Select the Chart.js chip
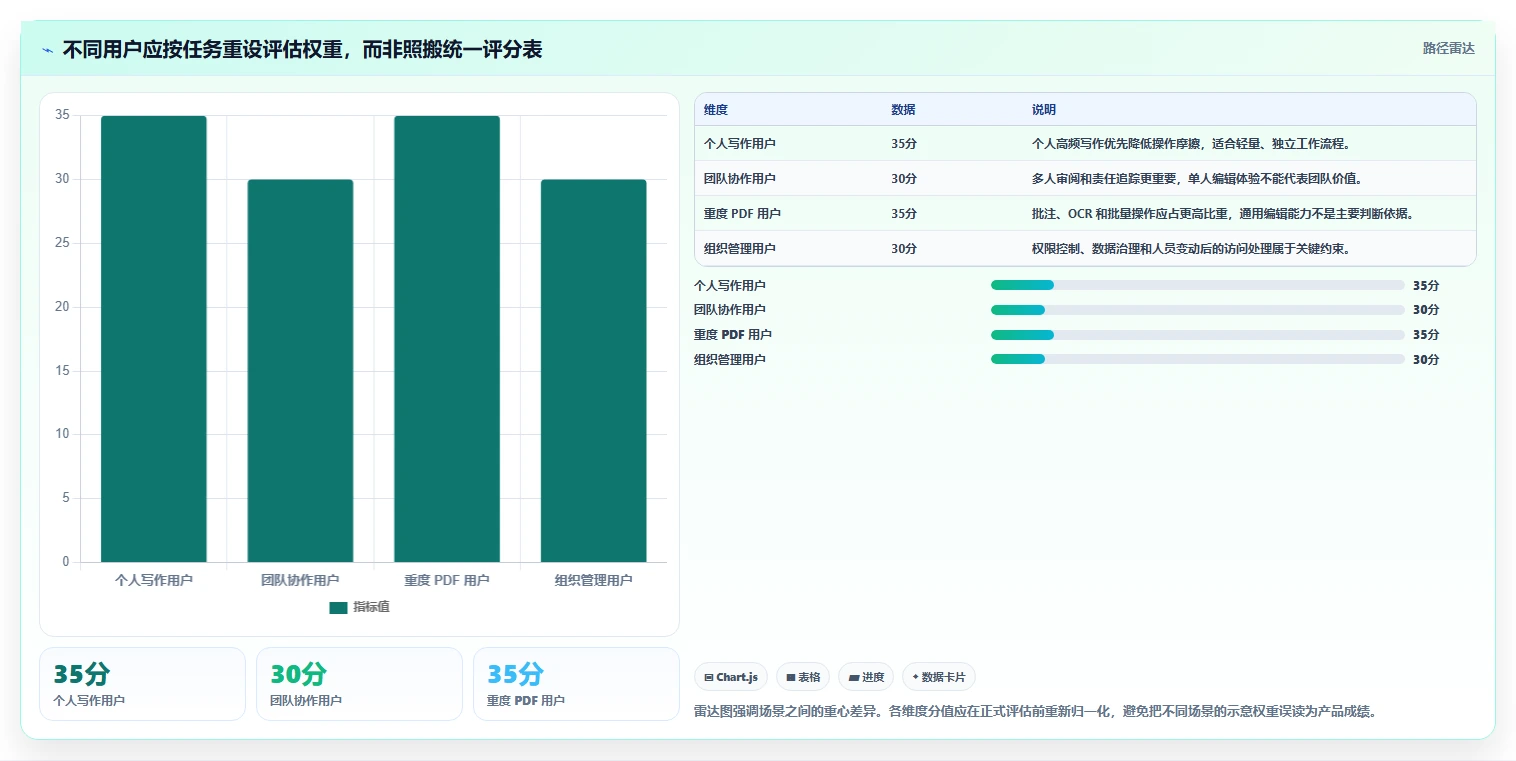1516x761 pixels. [x=731, y=677]
